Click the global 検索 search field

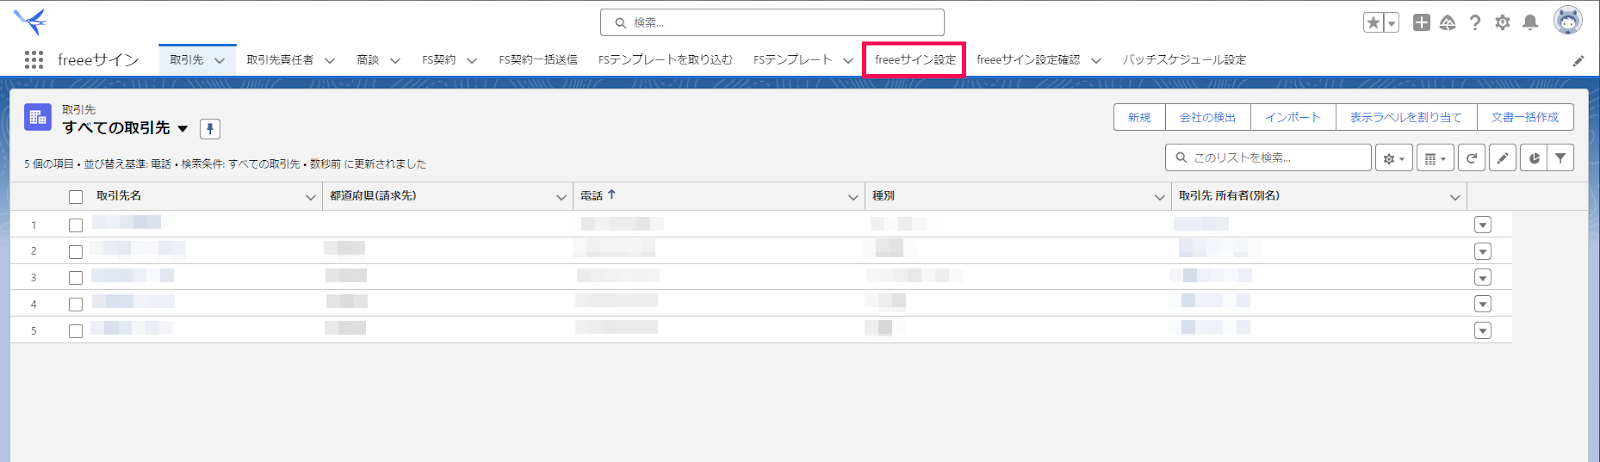tap(772, 22)
